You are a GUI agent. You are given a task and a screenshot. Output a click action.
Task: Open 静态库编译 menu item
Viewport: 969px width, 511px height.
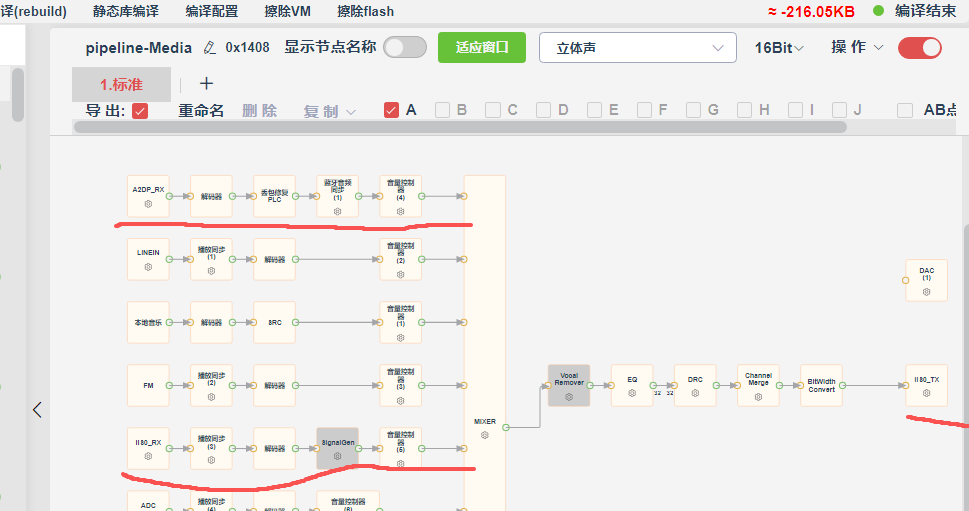(x=126, y=11)
